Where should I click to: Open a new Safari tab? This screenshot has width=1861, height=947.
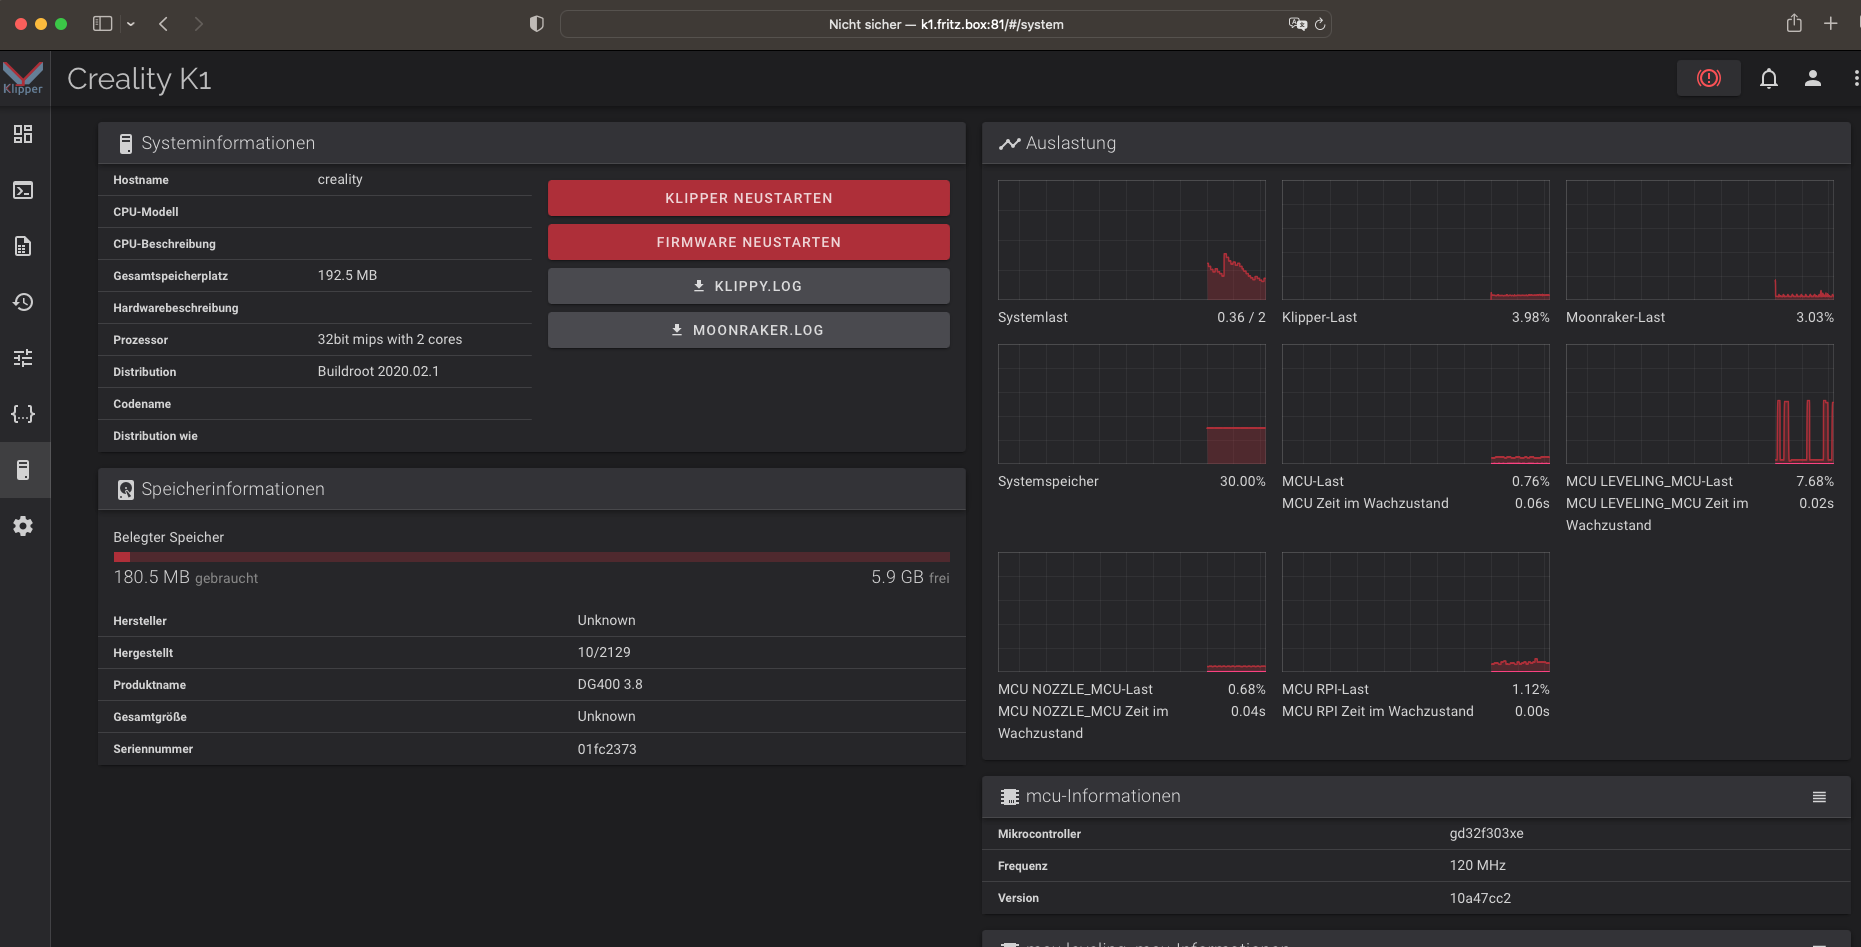coord(1831,23)
